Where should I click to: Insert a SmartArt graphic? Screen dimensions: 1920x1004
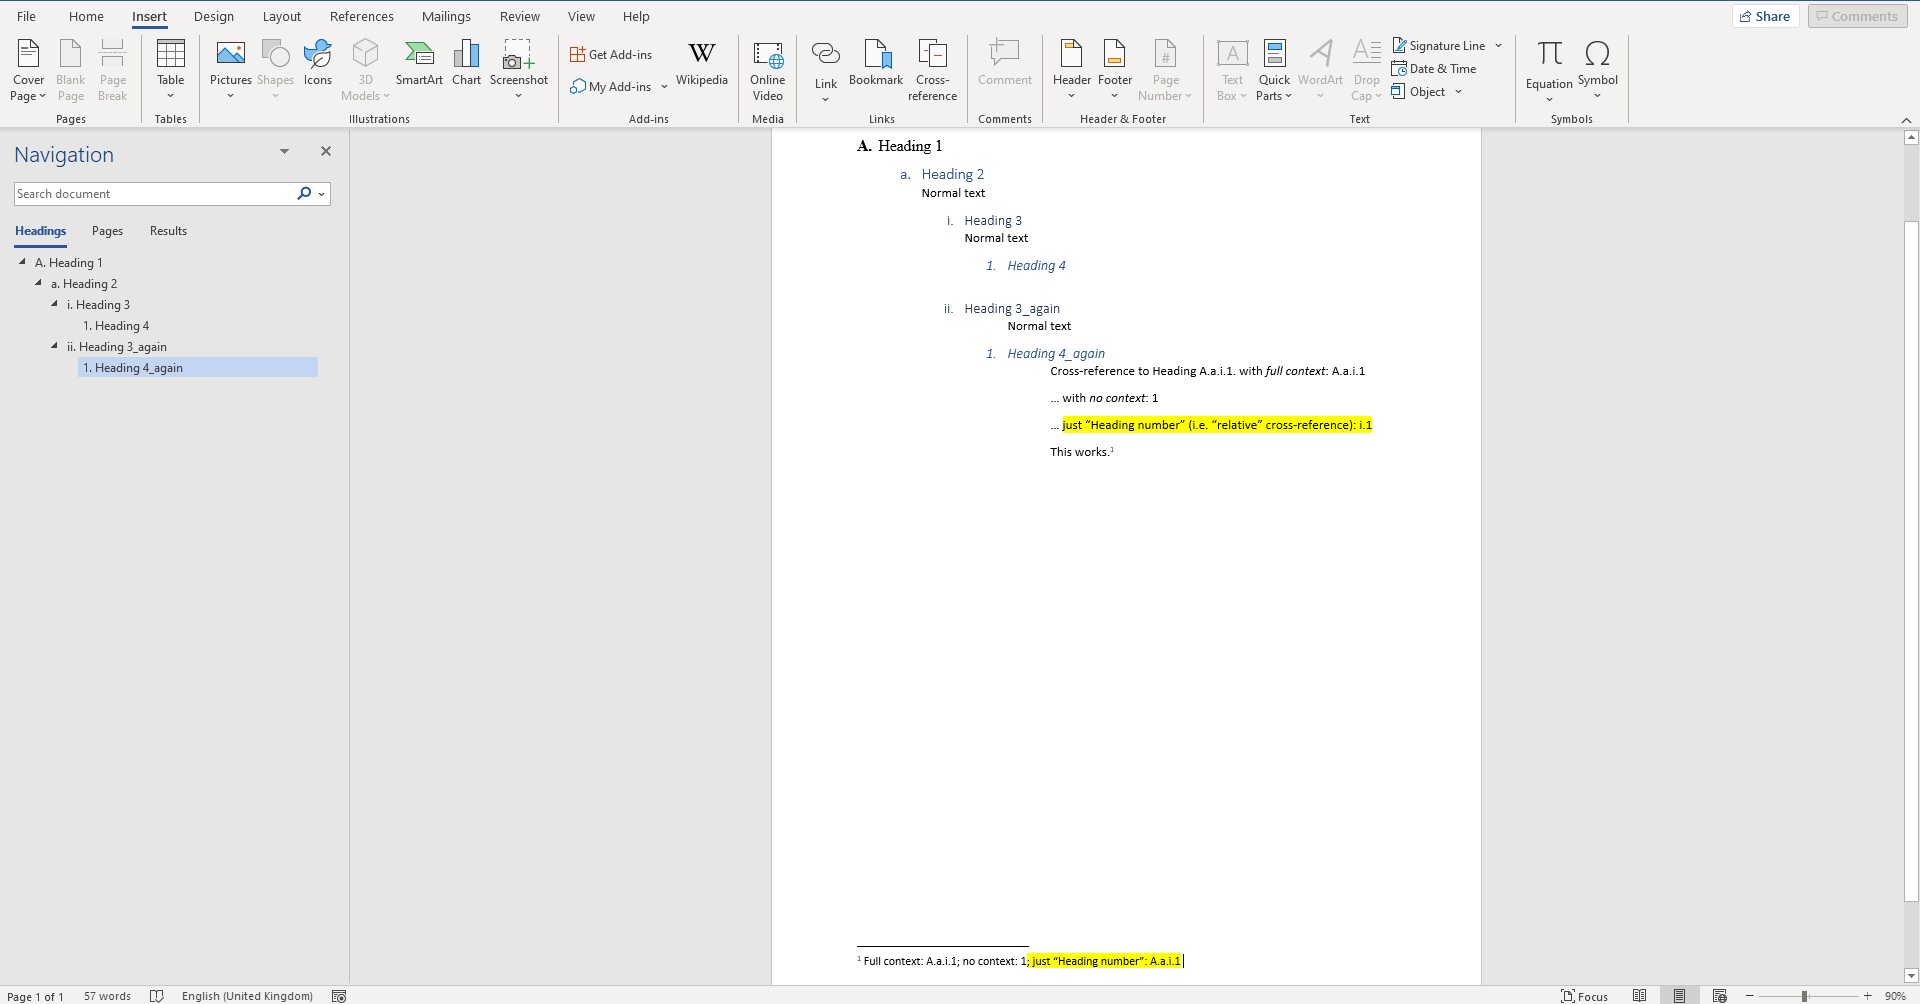tap(419, 63)
